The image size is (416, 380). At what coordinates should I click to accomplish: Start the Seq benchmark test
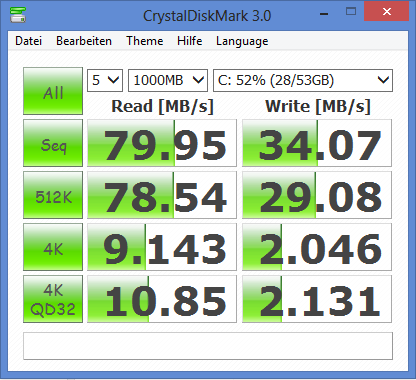pos(53,143)
